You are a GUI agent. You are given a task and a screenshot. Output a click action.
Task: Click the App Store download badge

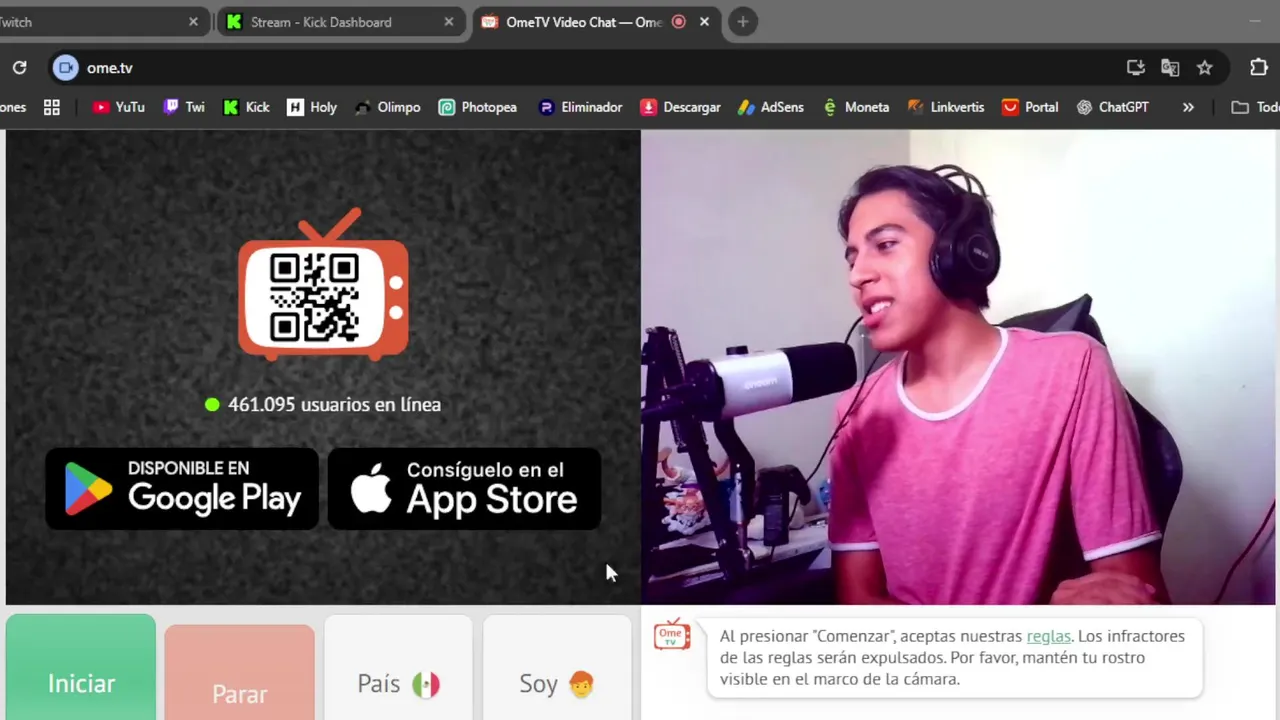[464, 488]
